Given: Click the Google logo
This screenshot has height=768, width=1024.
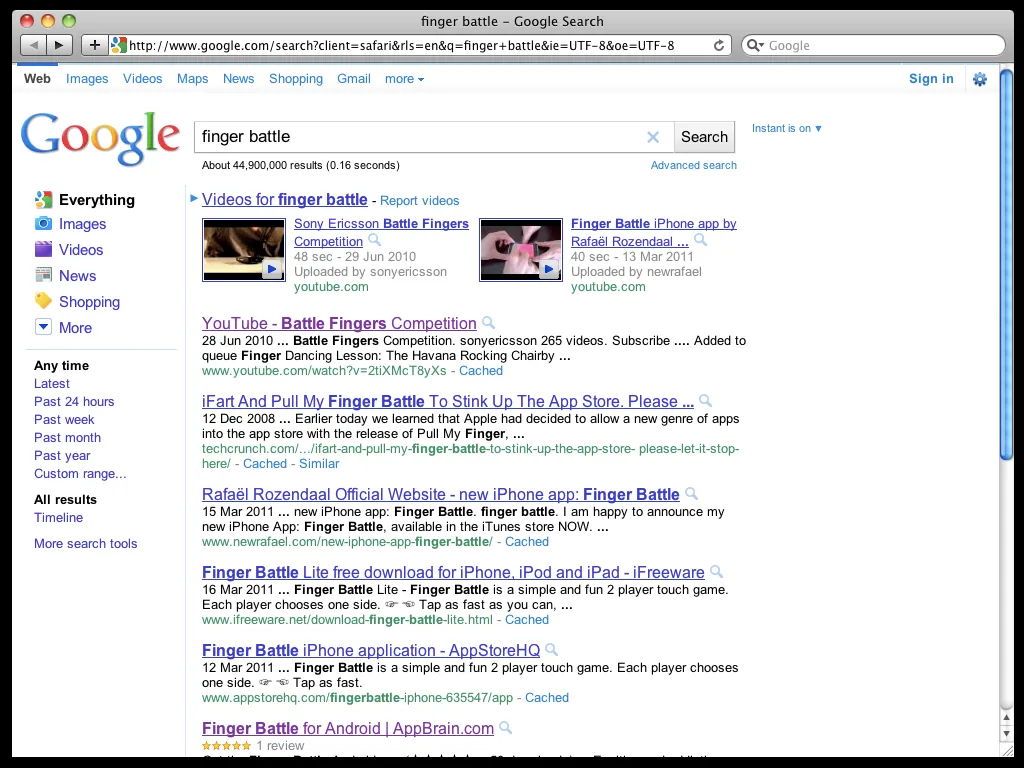Looking at the screenshot, I should [x=100, y=138].
